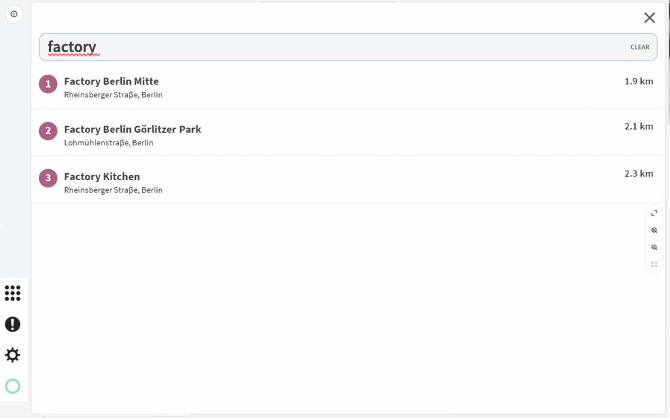Image resolution: width=670 pixels, height=420 pixels.
Task: Open the Factory Berlin Mitte result
Action: [x=347, y=85]
